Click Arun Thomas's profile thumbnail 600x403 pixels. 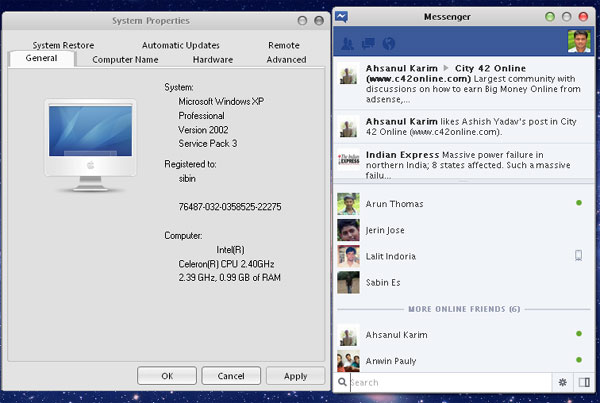[348, 204]
